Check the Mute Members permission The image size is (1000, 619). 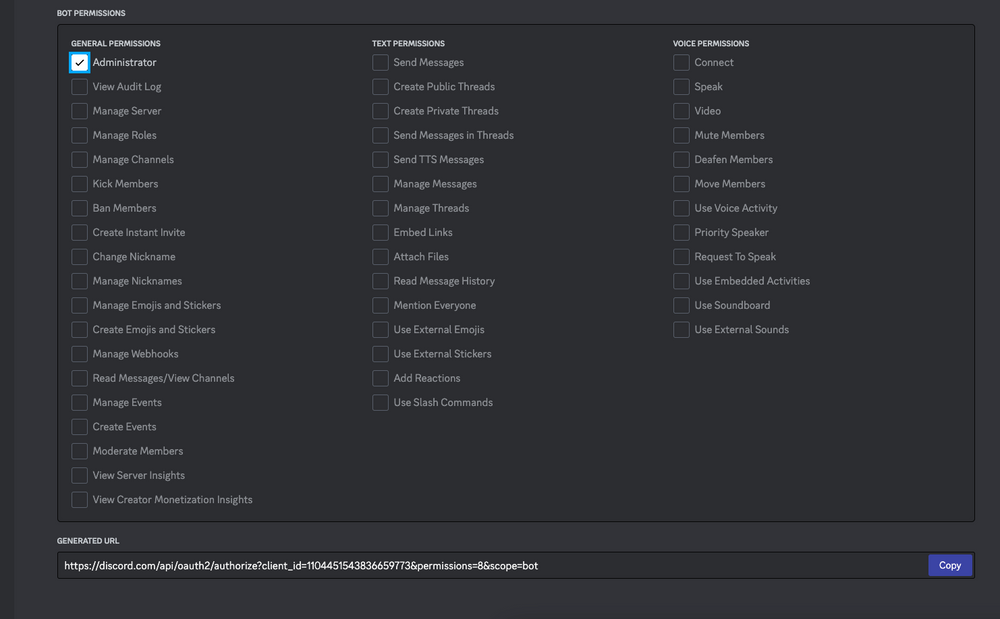(681, 135)
